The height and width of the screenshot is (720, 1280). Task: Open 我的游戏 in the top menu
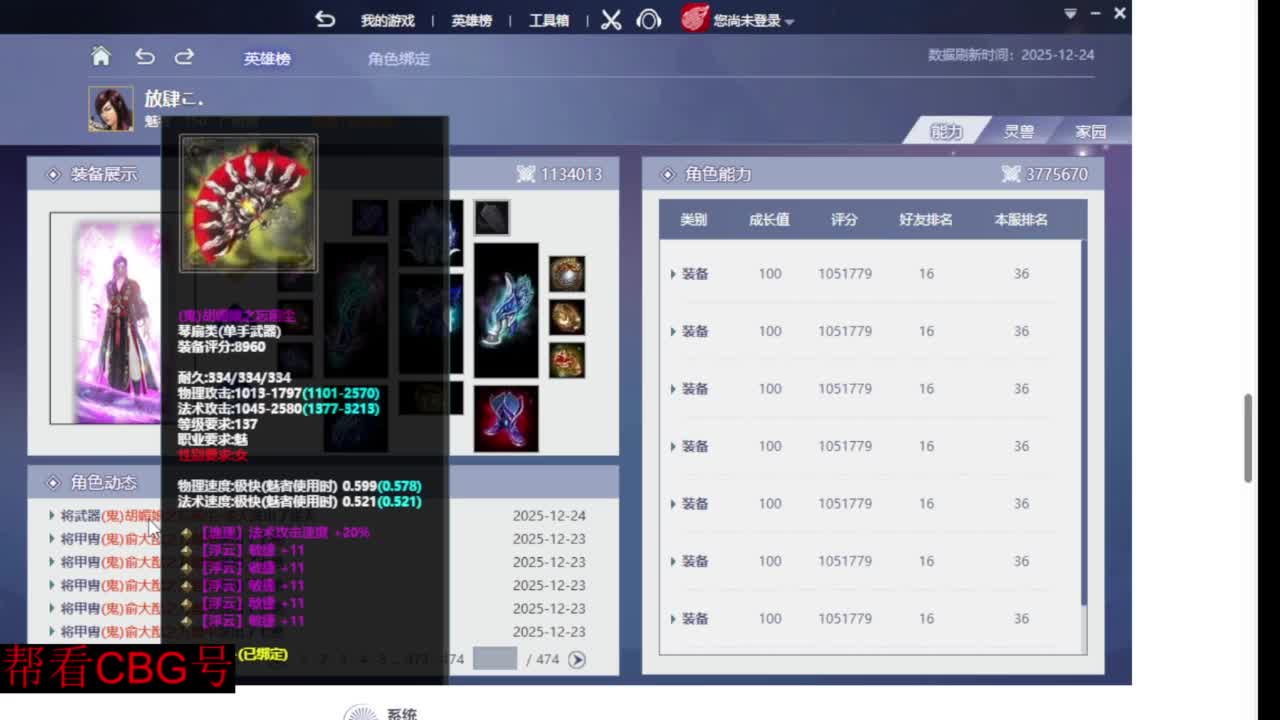(388, 20)
